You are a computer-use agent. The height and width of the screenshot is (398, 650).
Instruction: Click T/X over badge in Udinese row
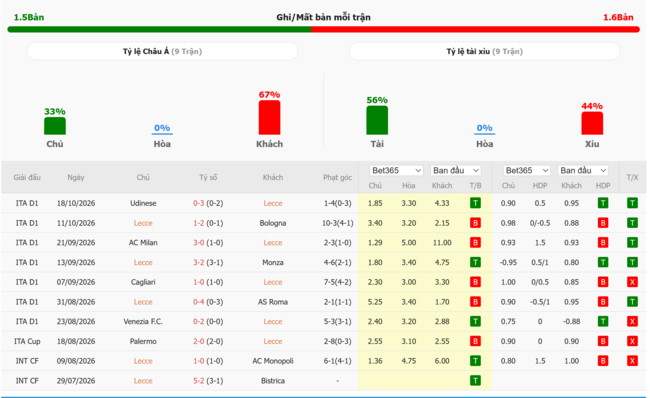click(x=632, y=203)
